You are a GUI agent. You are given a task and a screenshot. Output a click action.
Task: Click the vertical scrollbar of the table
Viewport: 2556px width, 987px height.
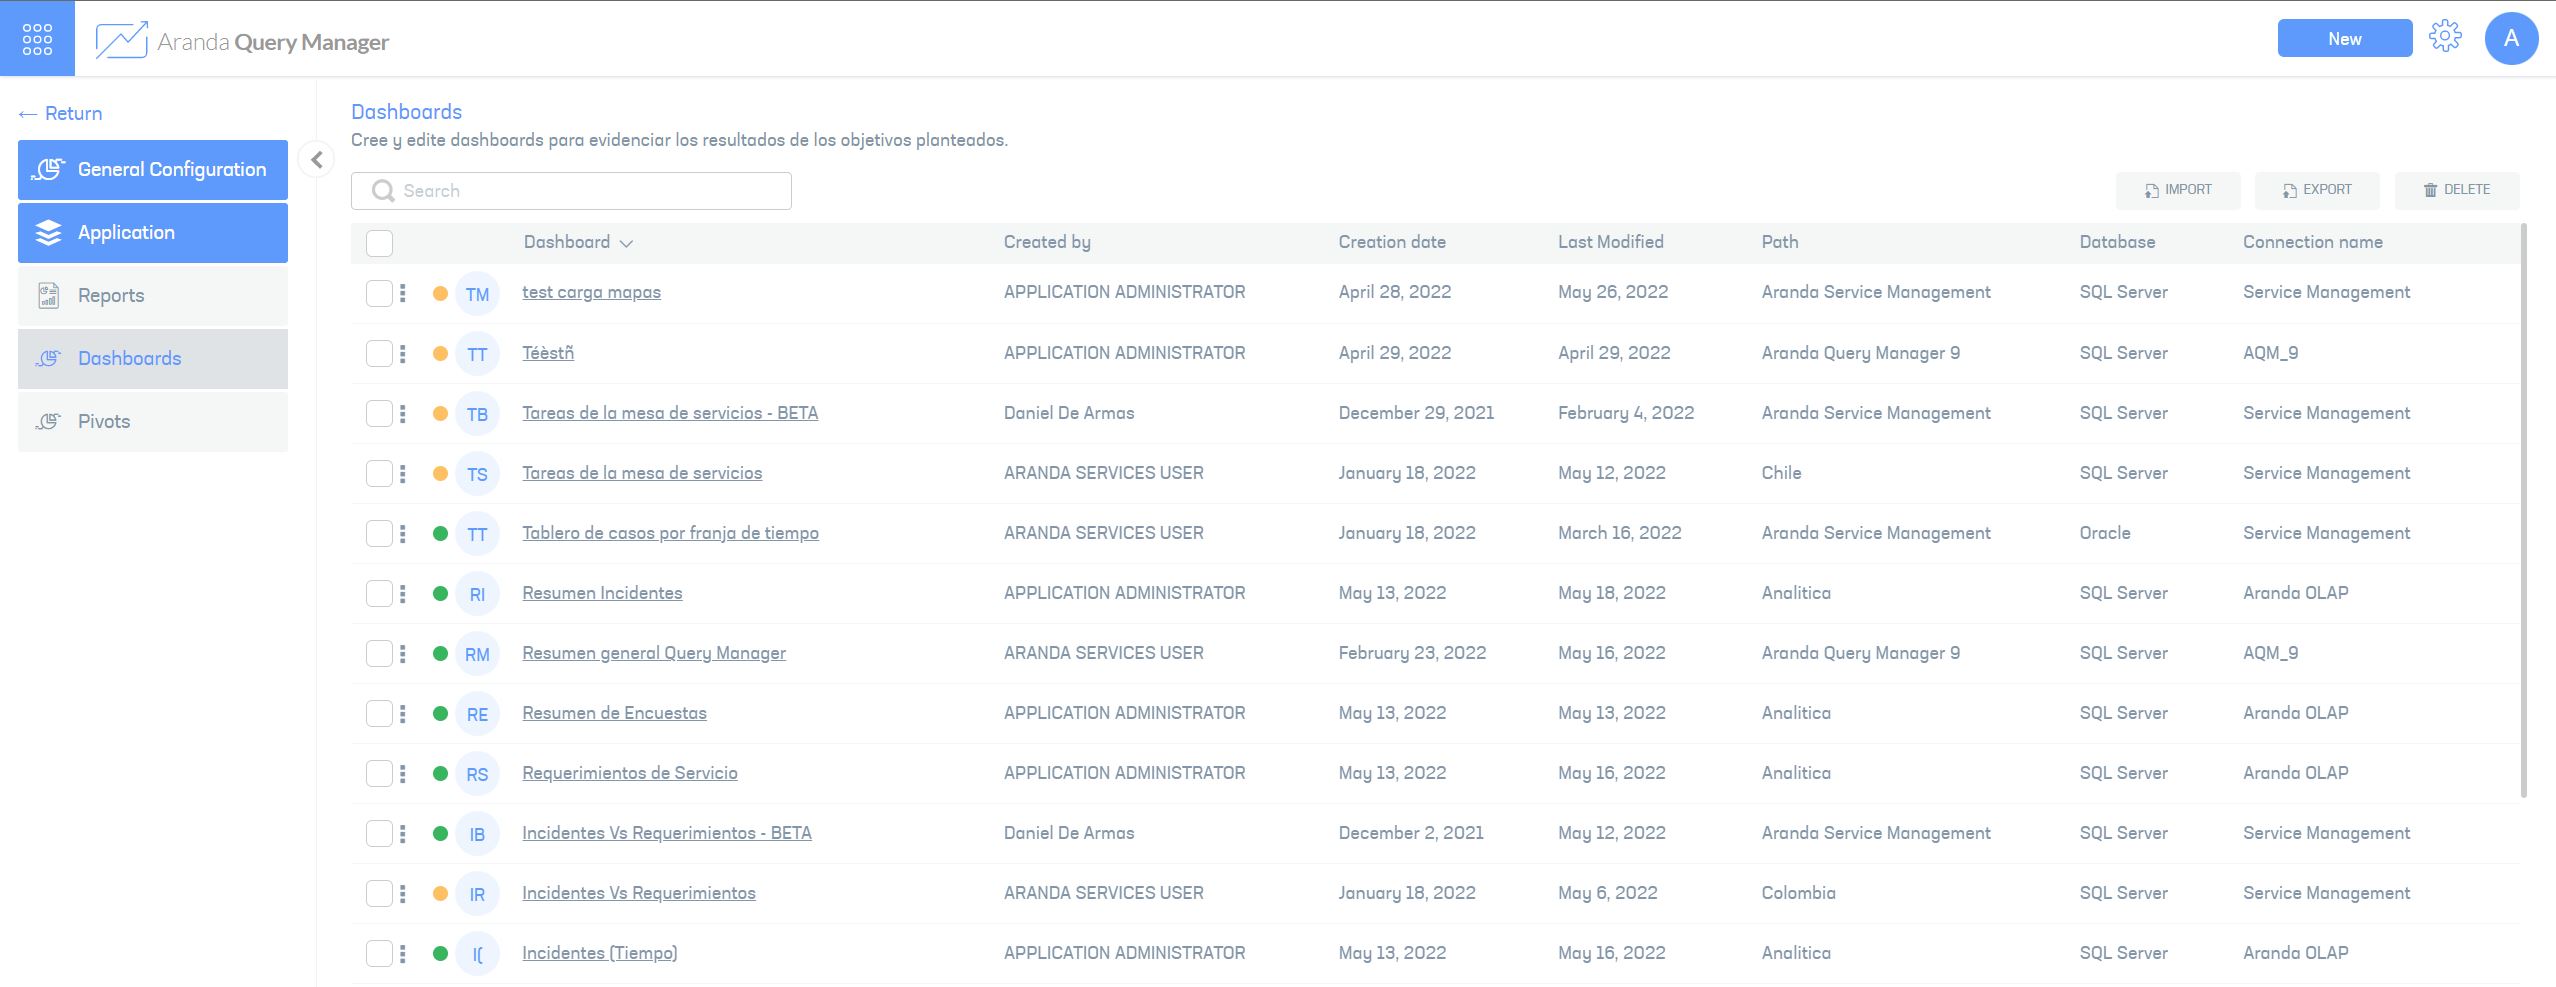coord(2524,510)
